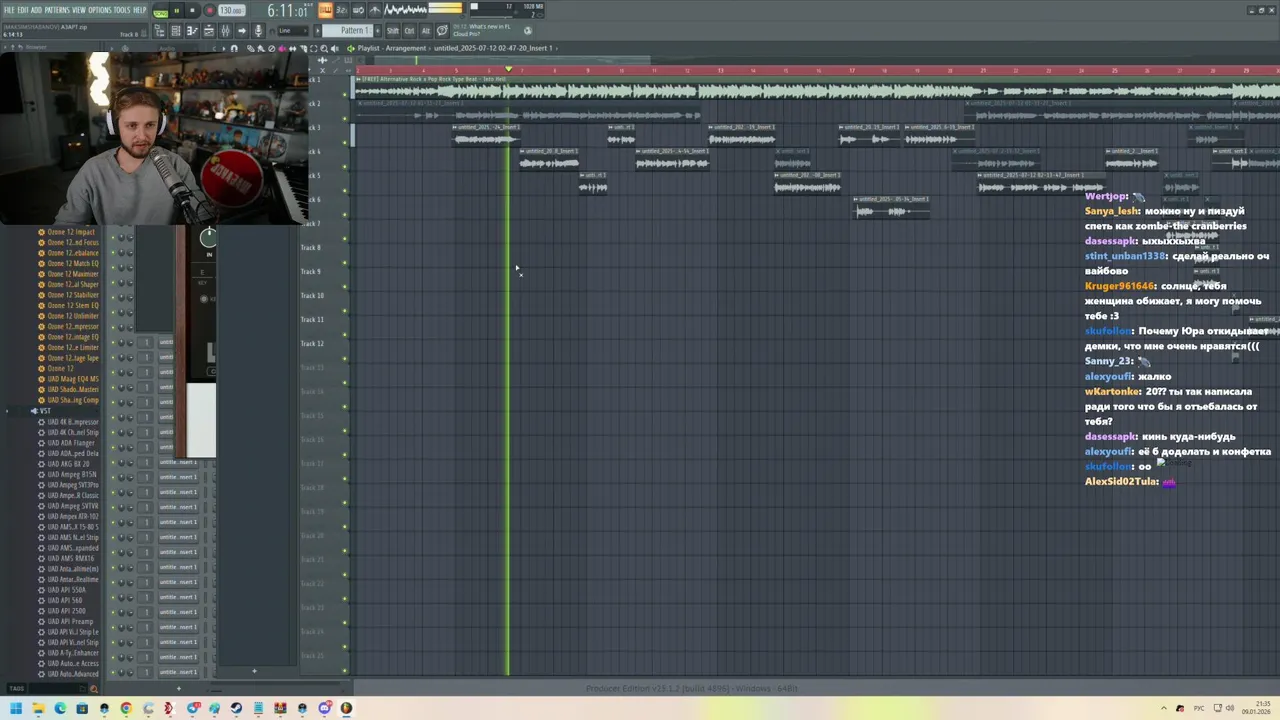
Task: Open the Browser view icon
Action: [160, 31]
